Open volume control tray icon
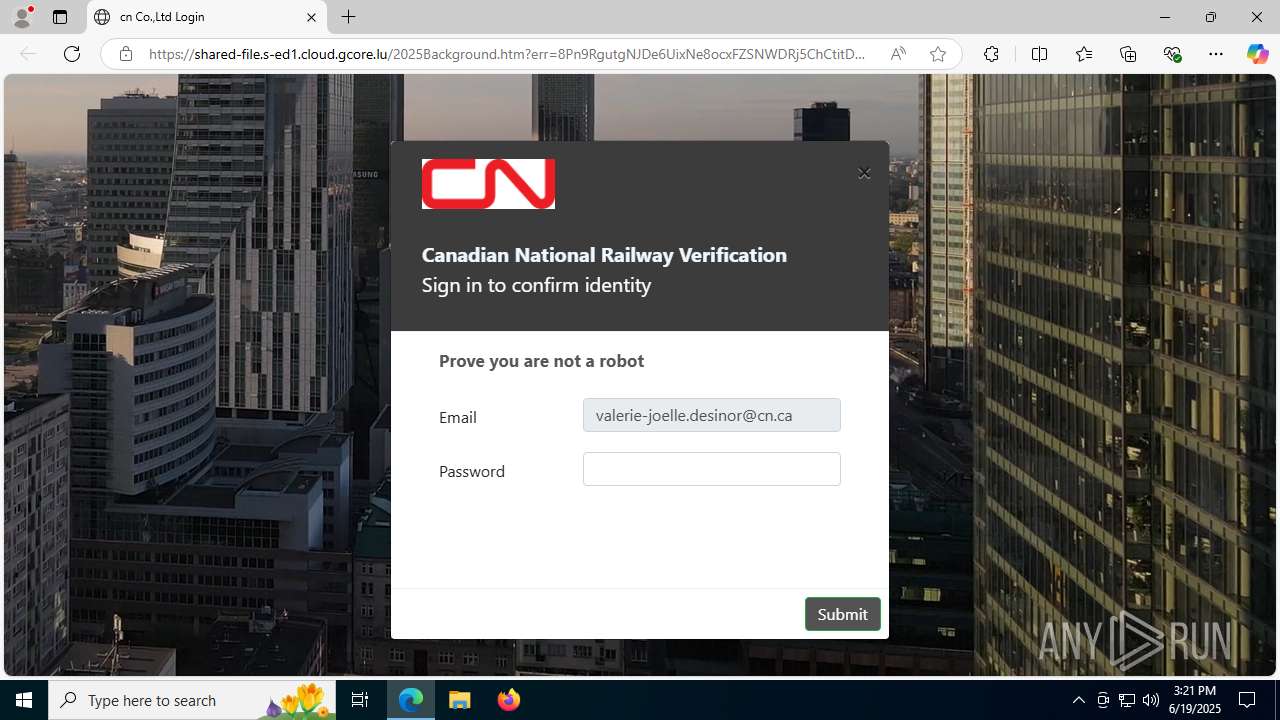 pyautogui.click(x=1150, y=700)
